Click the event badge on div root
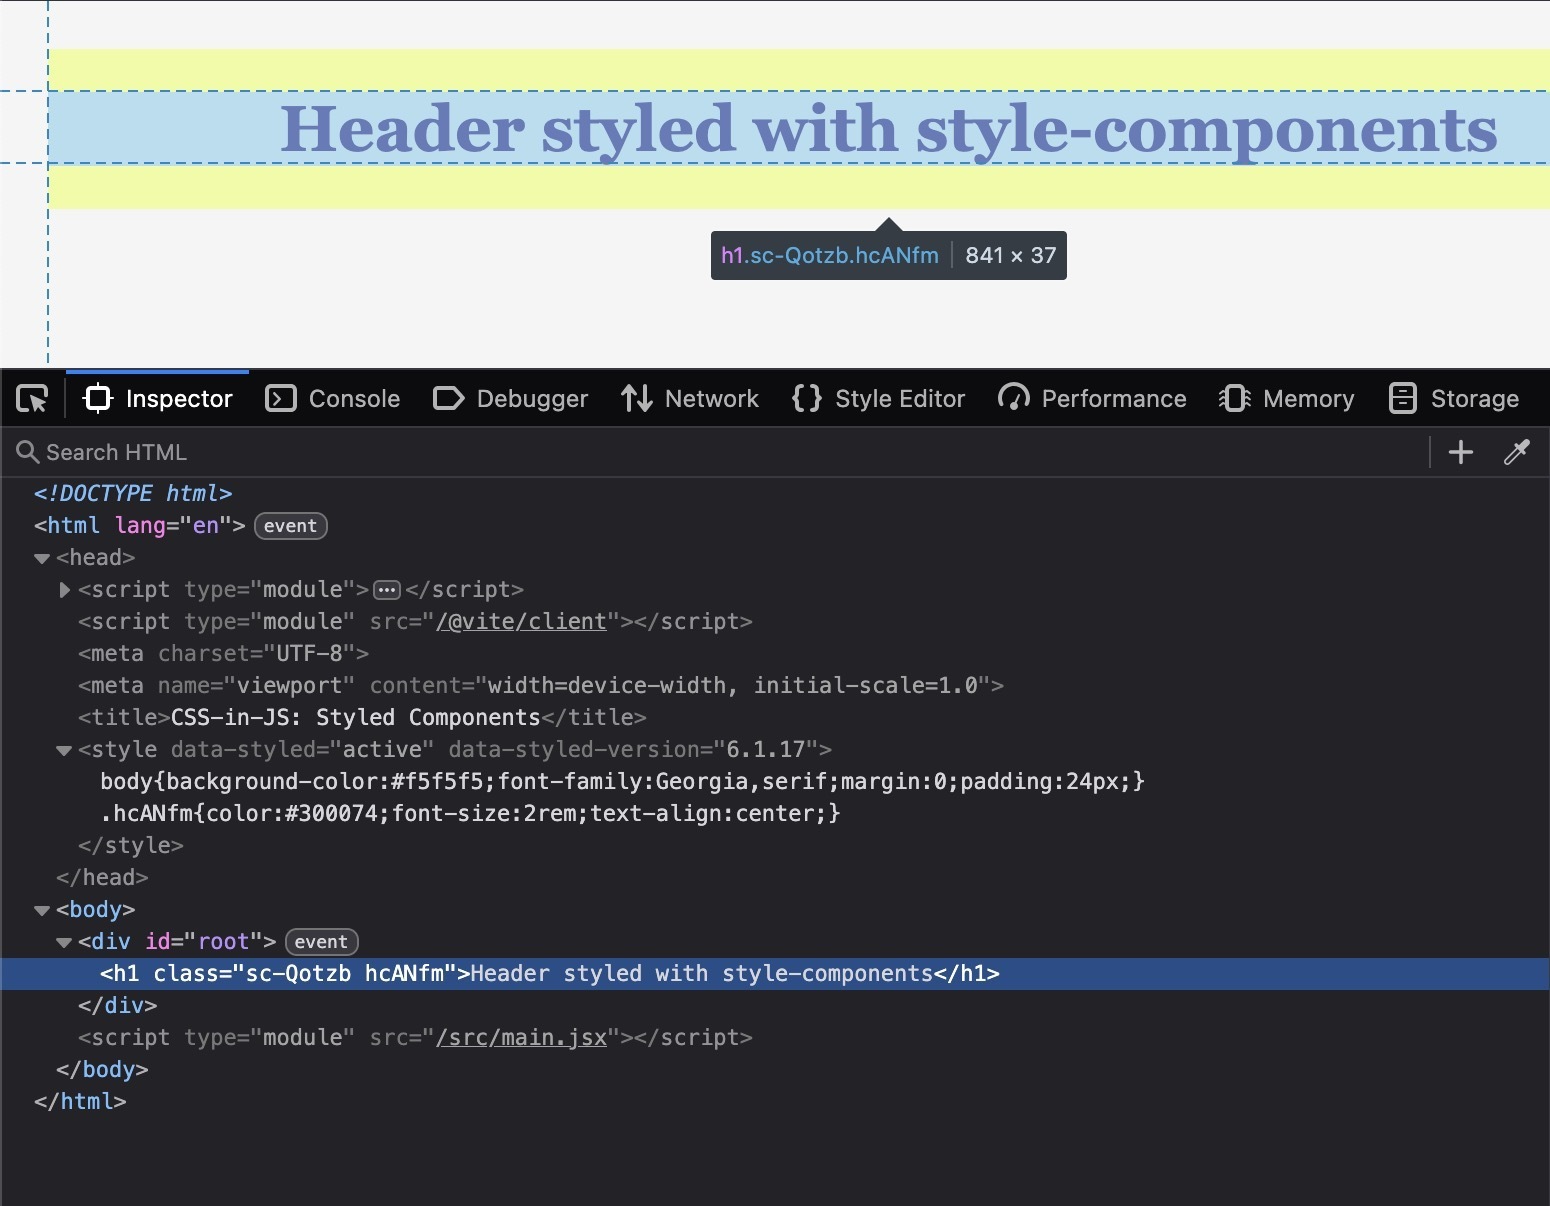The width and height of the screenshot is (1550, 1206). 321,942
